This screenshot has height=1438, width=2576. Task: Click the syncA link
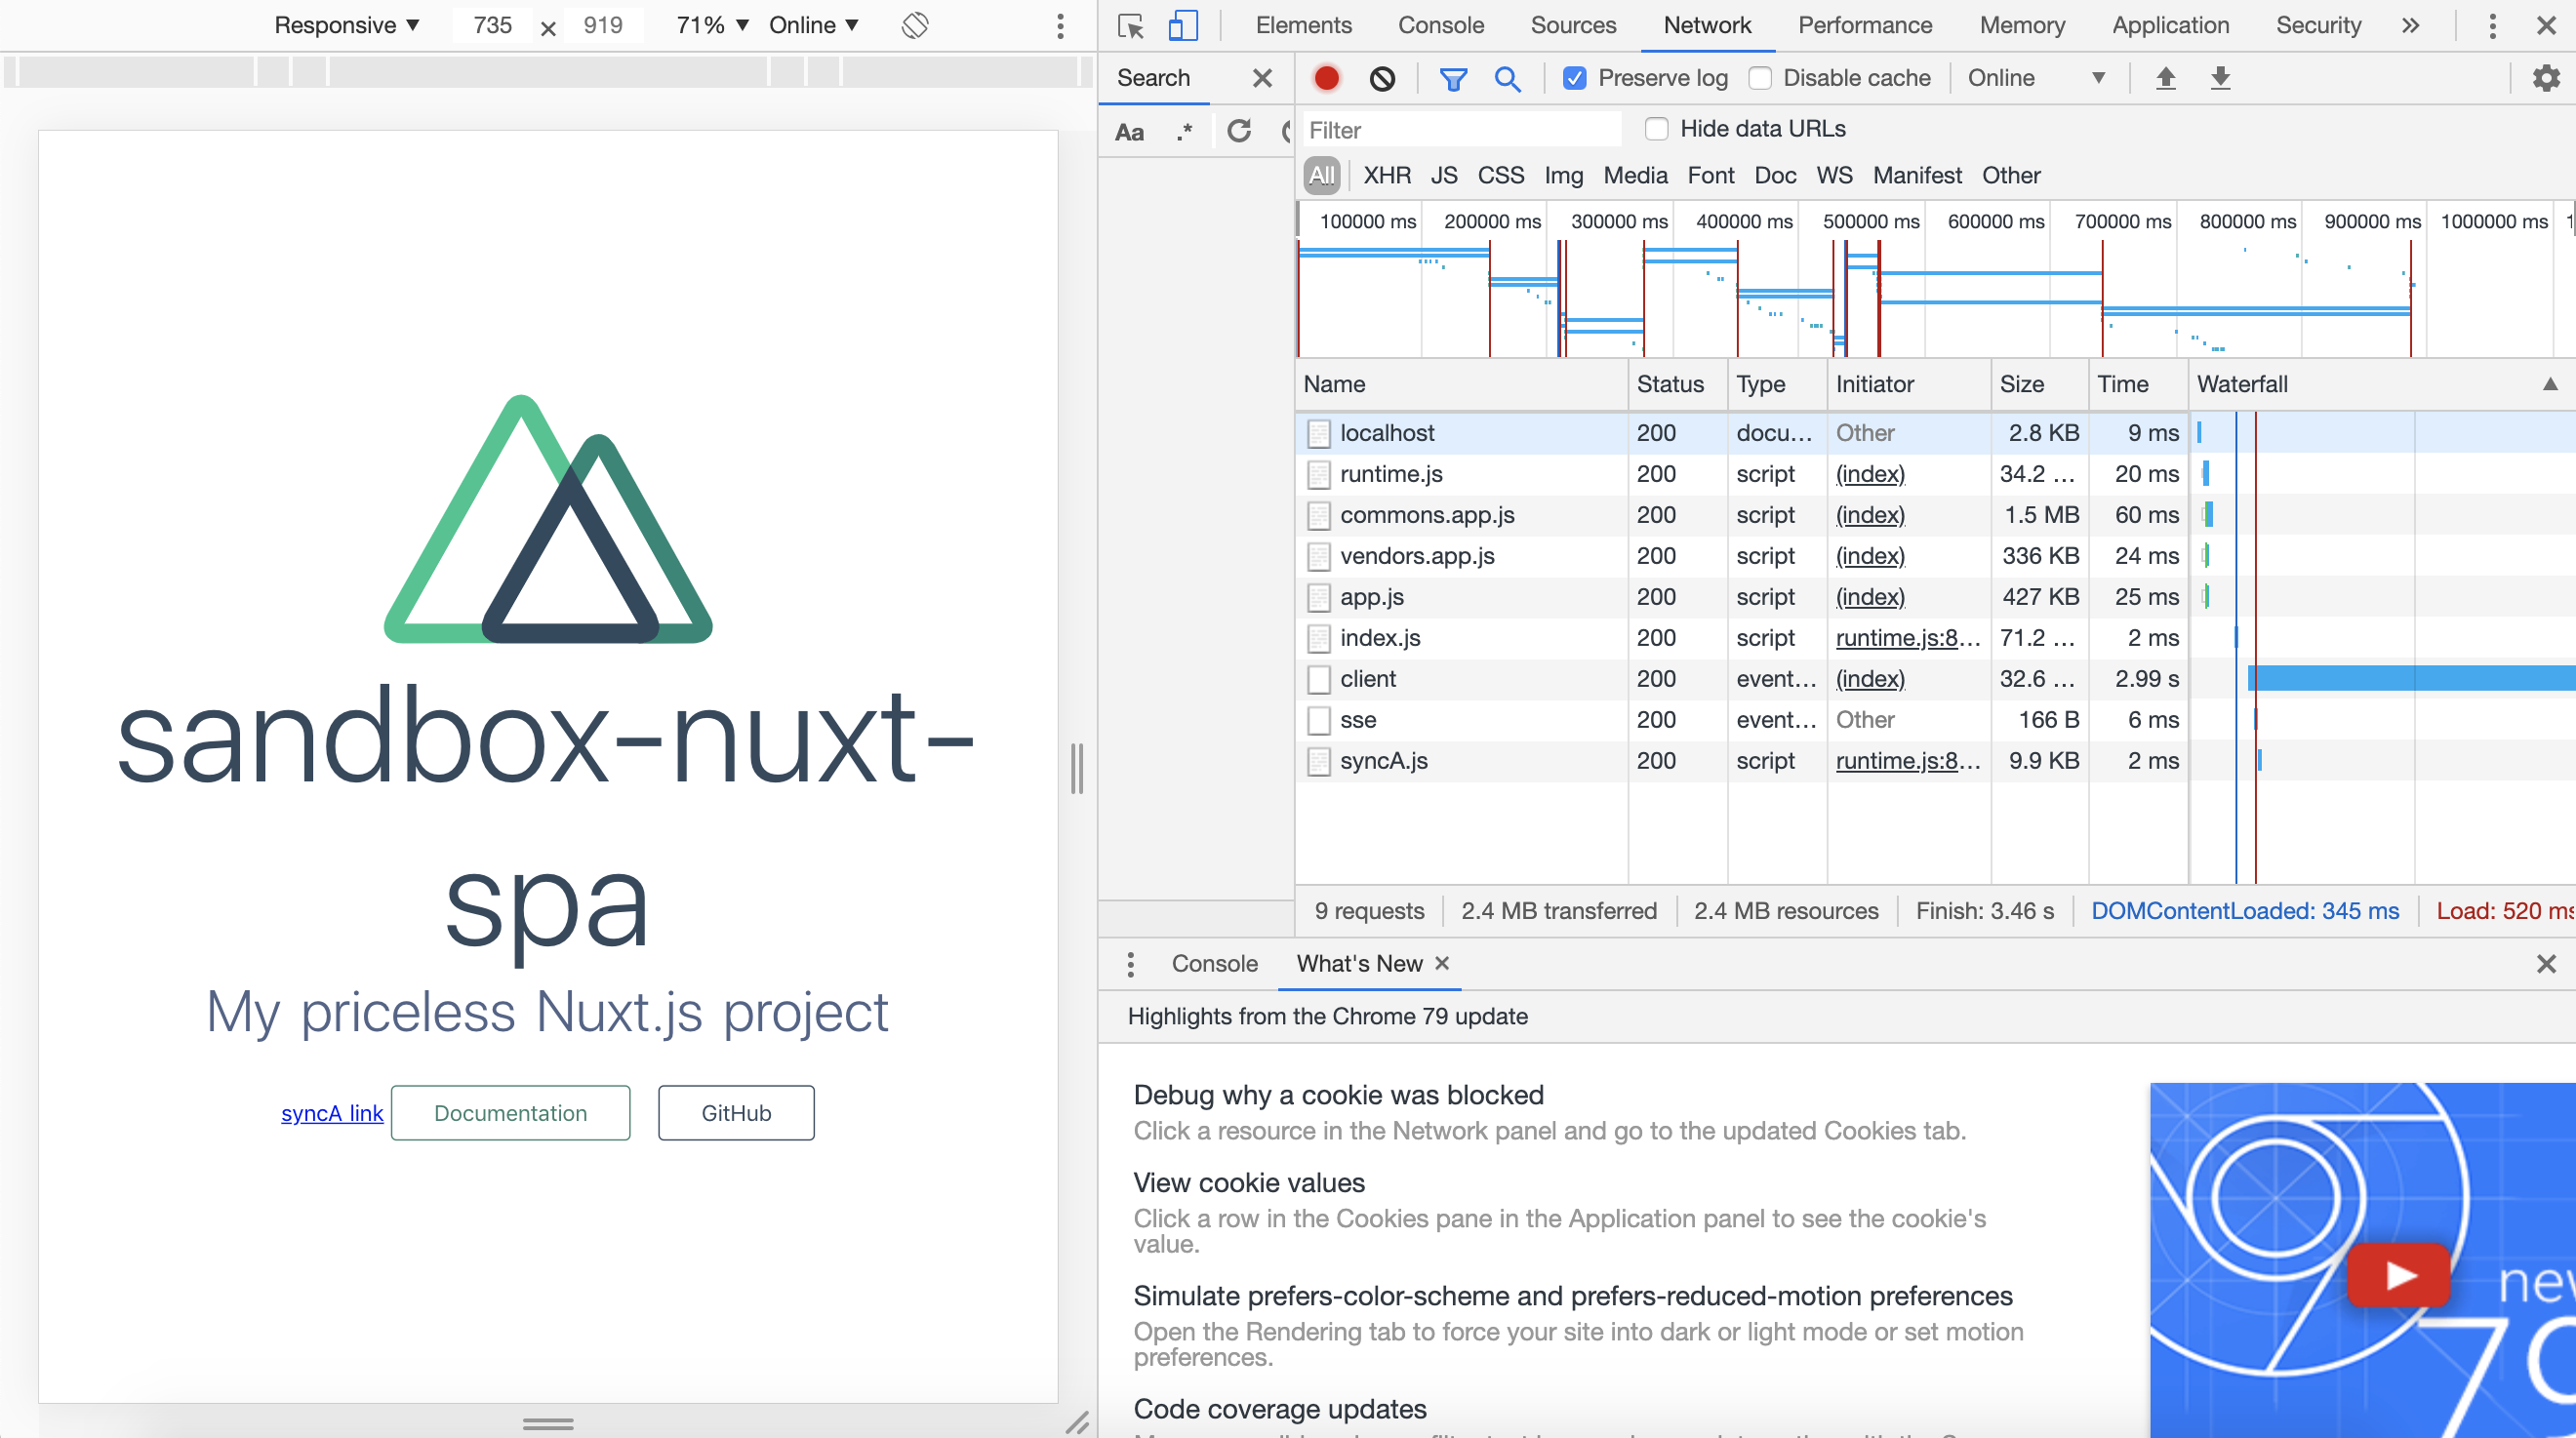(332, 1113)
